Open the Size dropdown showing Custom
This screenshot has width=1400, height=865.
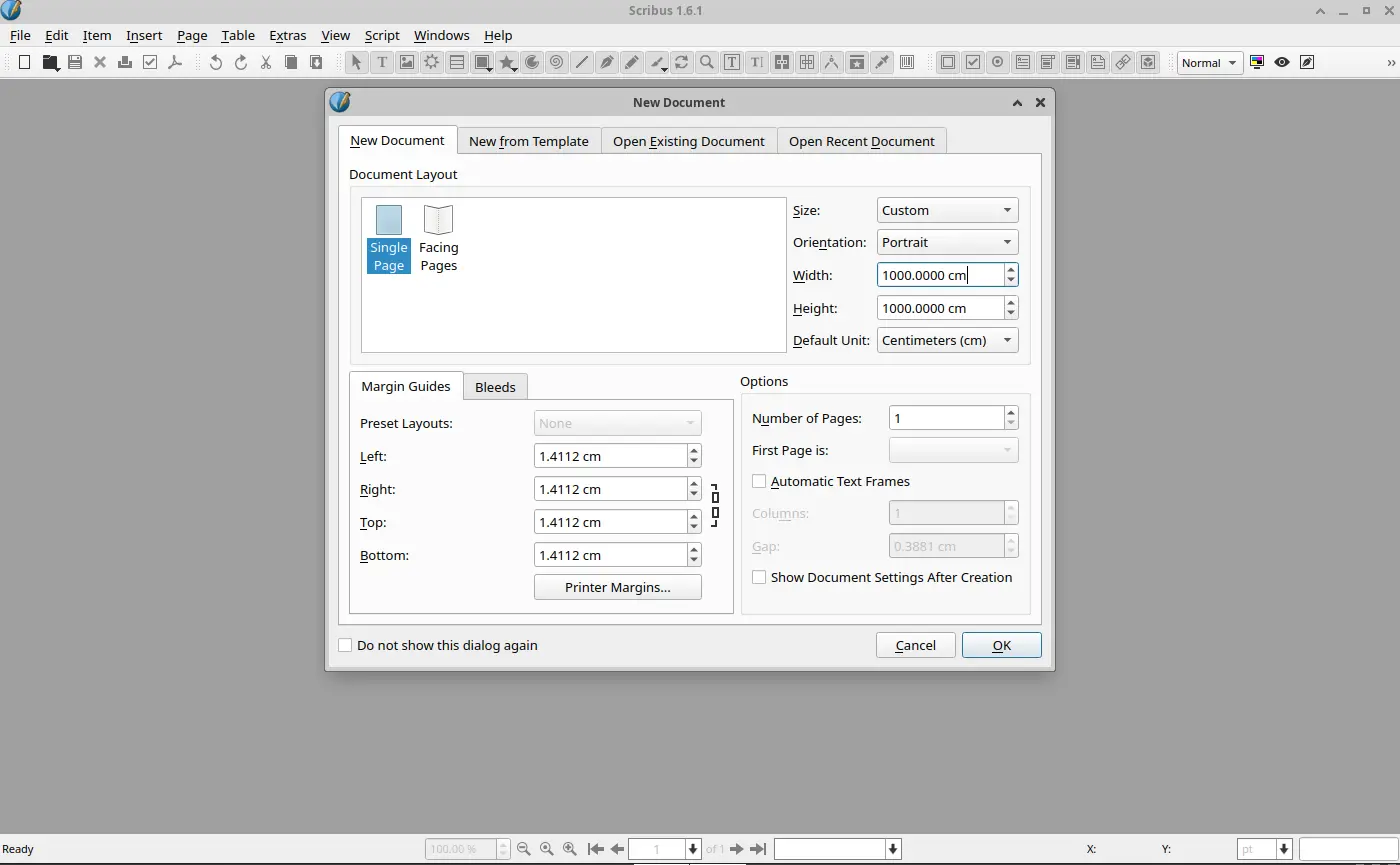(x=946, y=210)
